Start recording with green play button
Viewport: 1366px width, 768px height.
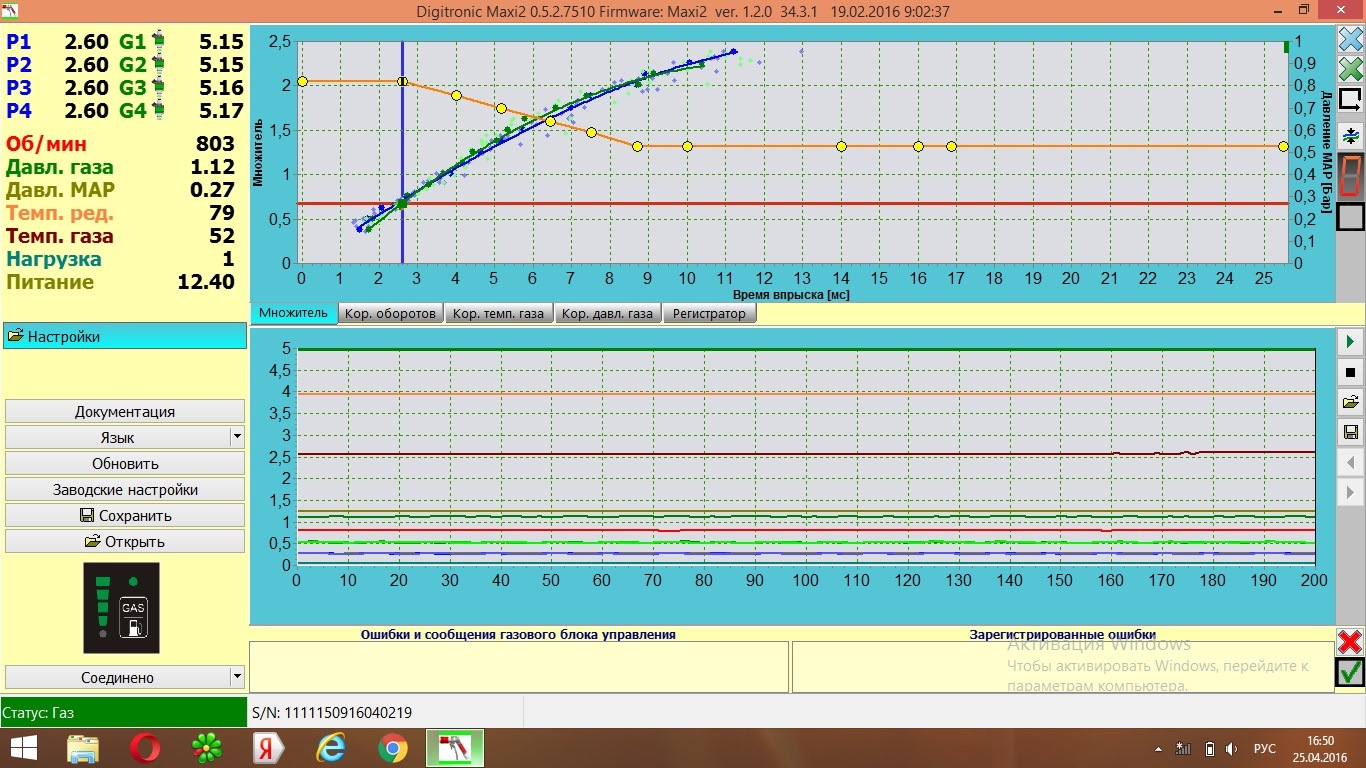[1350, 342]
